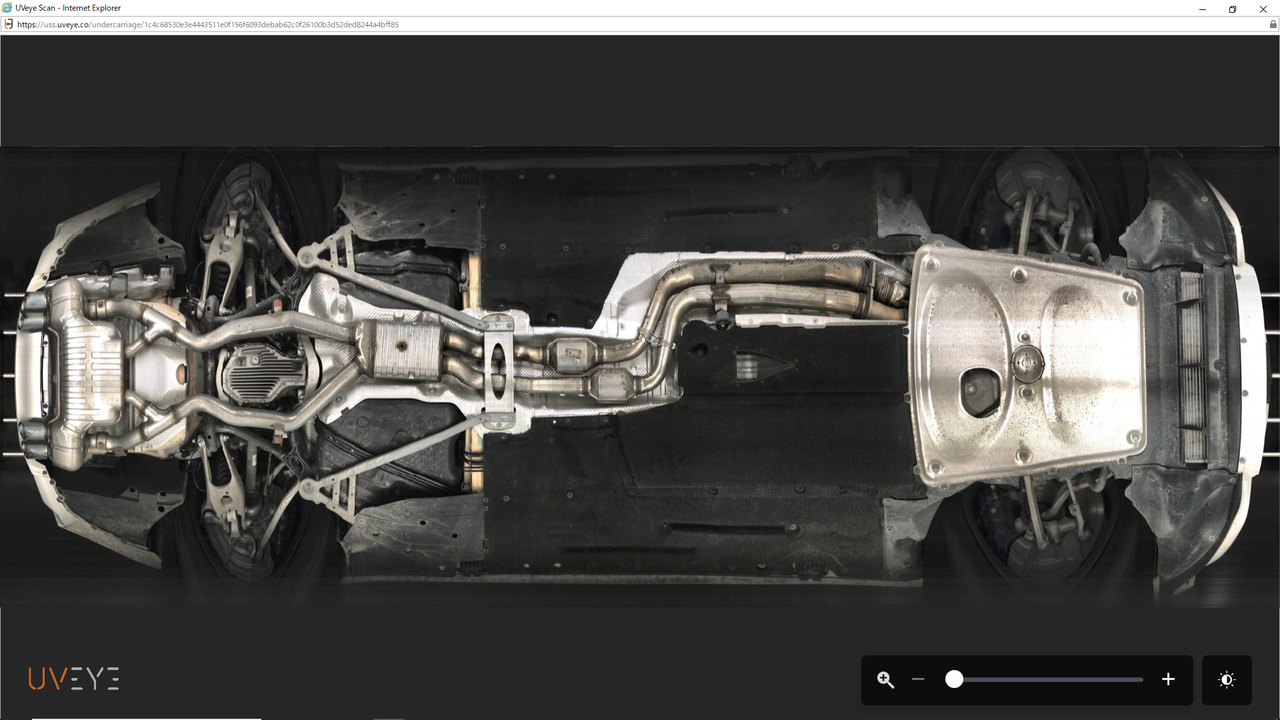Click the middle of the zoom slider track
The height and width of the screenshot is (720, 1280).
click(1048, 680)
